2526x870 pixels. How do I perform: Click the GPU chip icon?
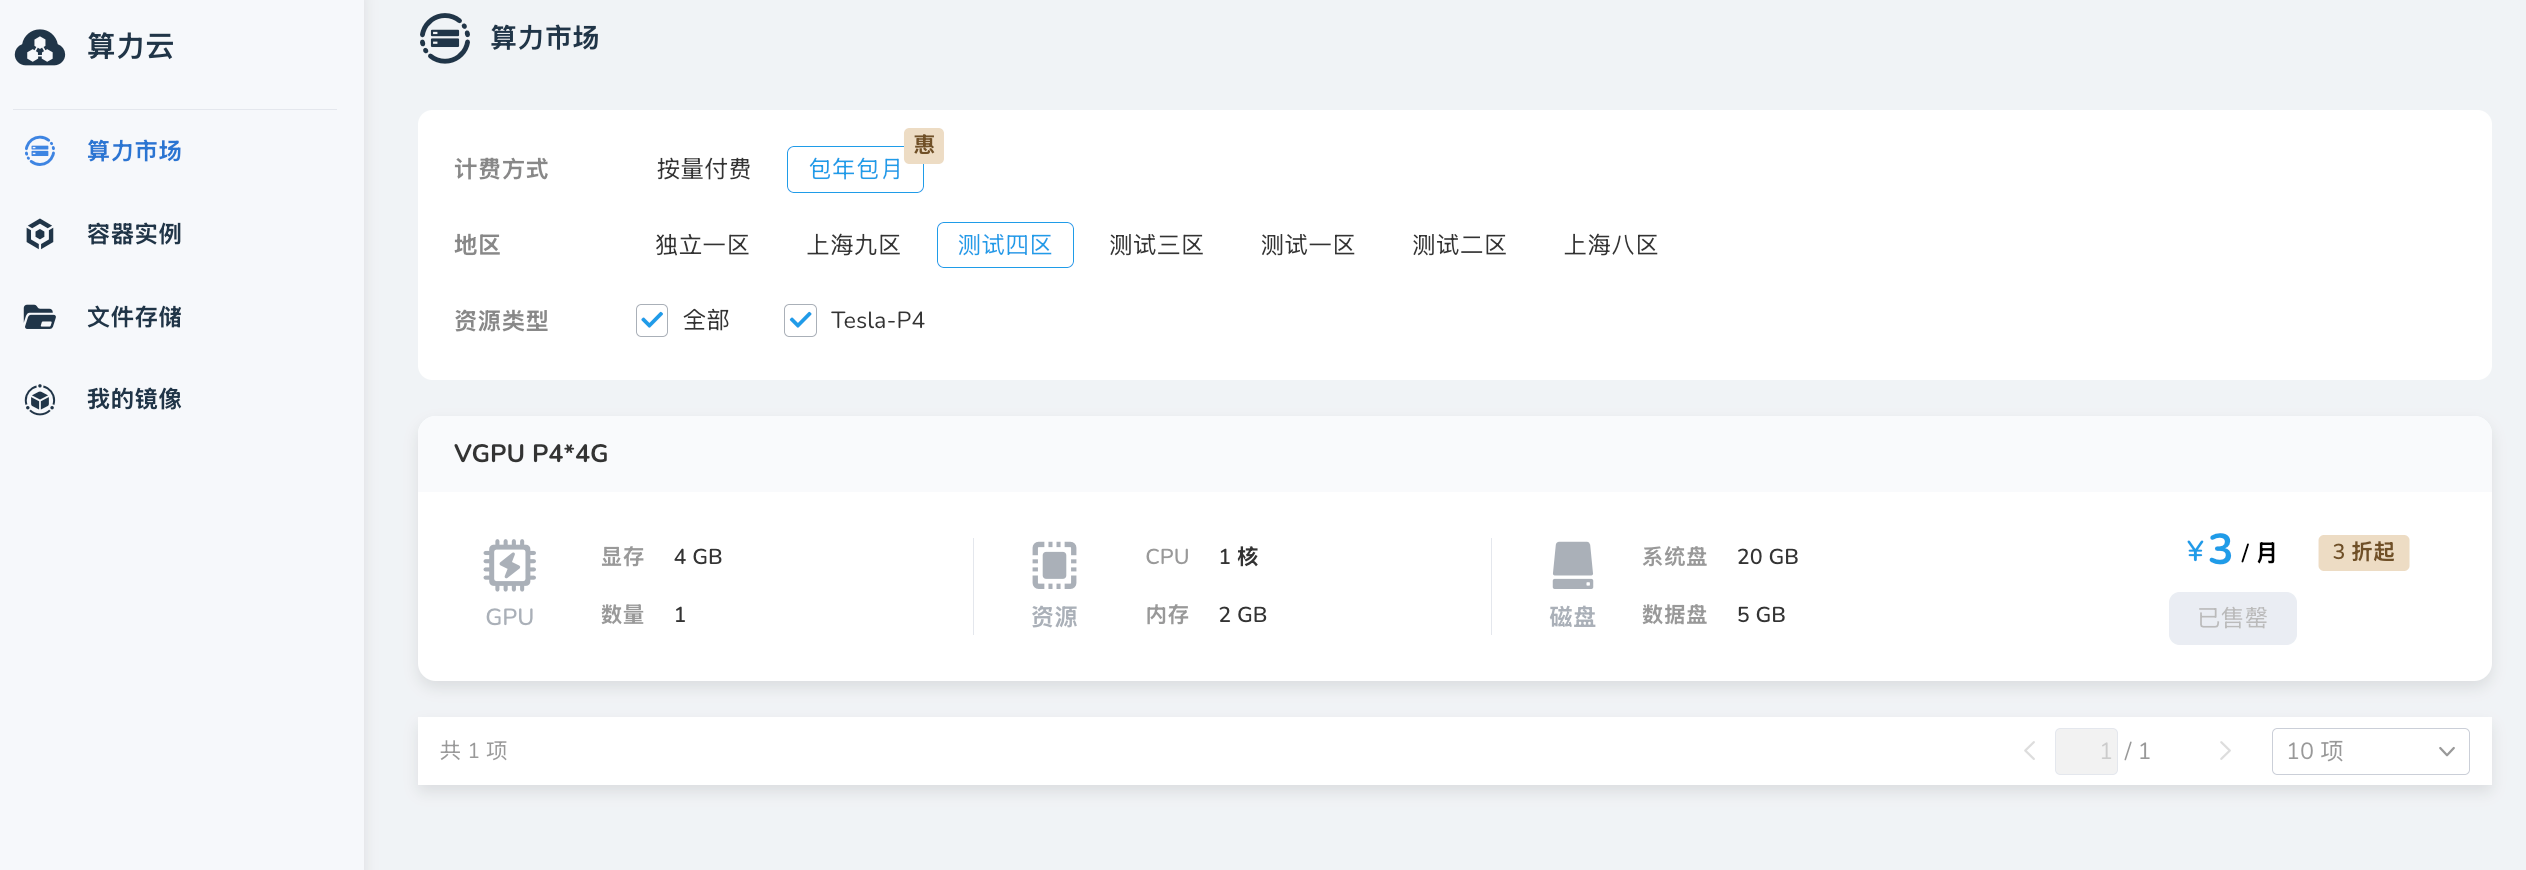click(x=509, y=566)
